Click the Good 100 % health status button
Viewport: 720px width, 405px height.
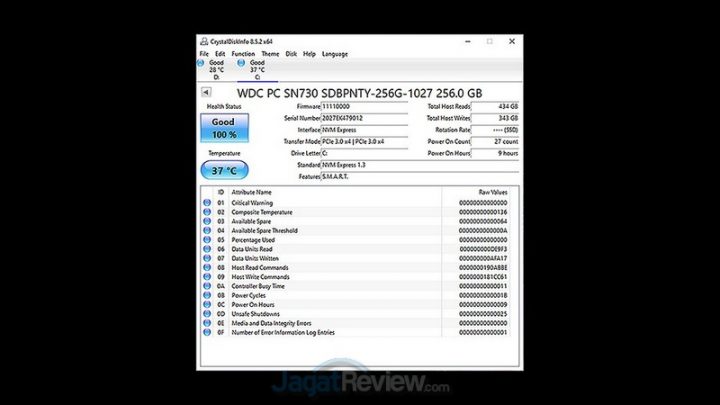tap(225, 128)
